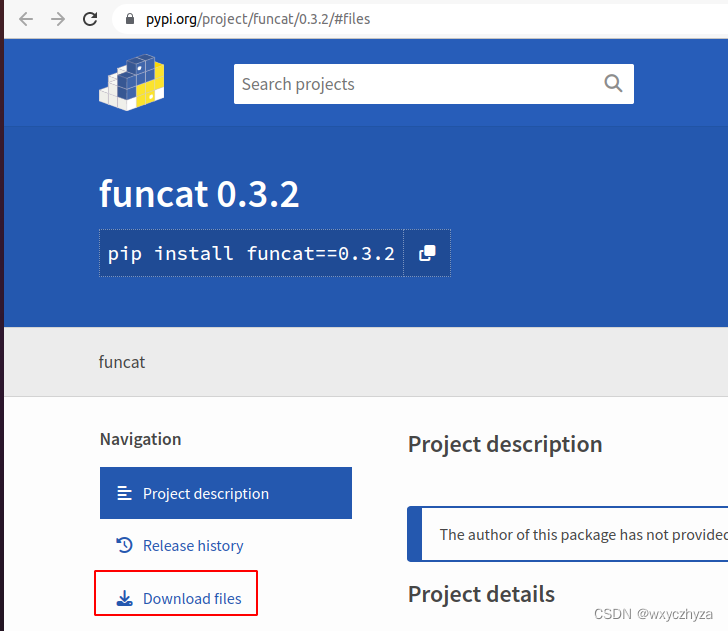This screenshot has height=631, width=728.
Task: Go forward with the browser forward arrow
Action: (x=58, y=19)
